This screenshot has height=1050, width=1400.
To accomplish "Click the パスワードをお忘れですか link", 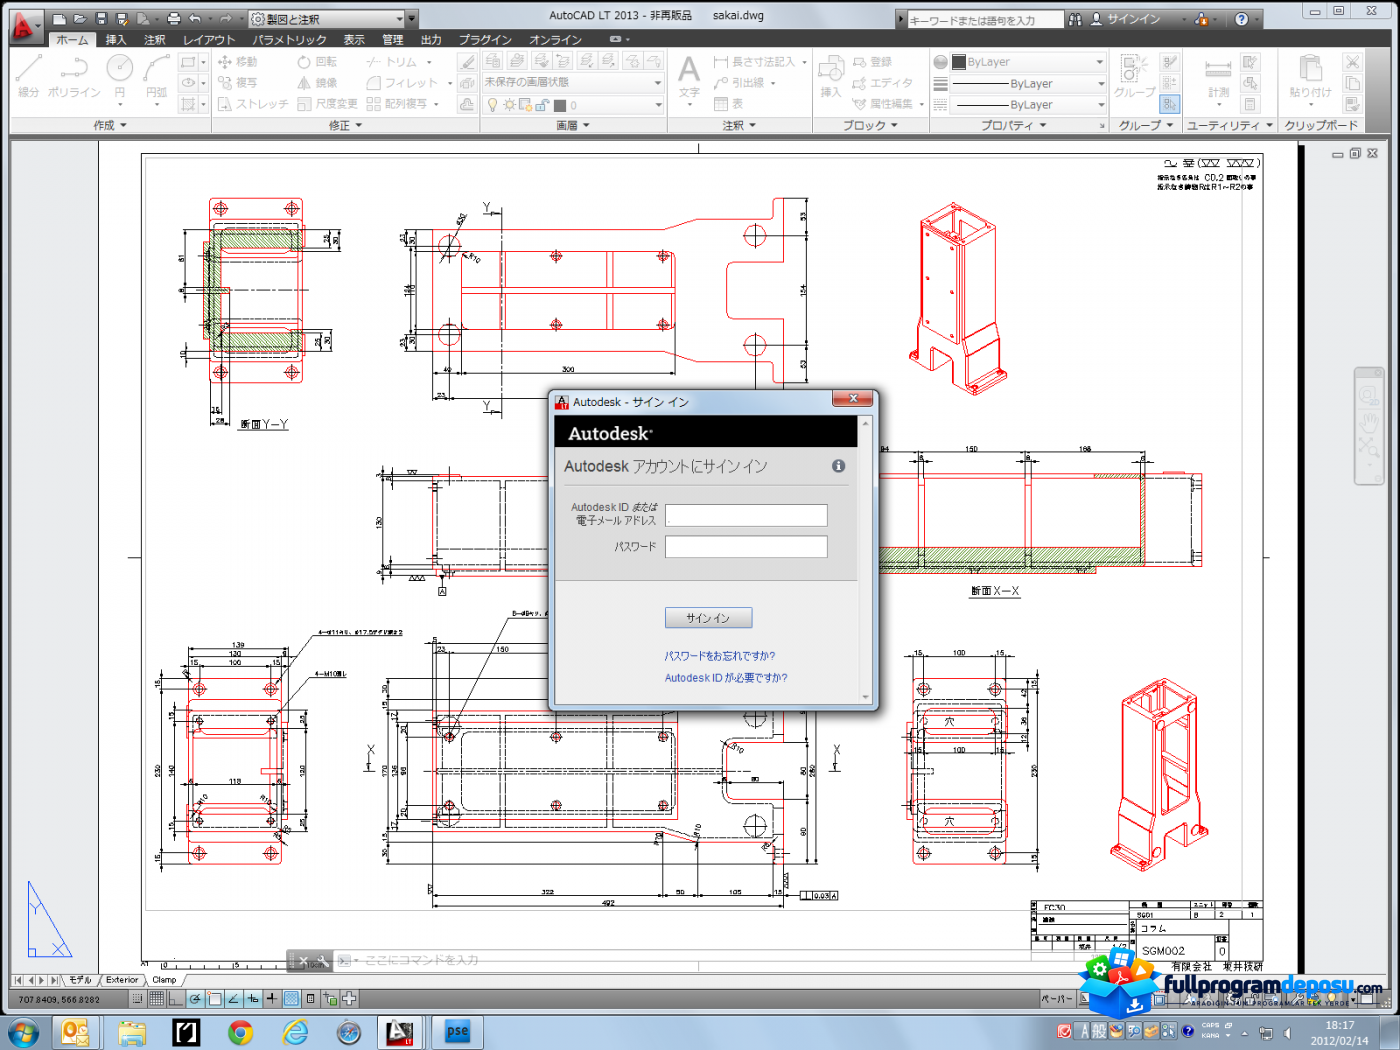I will coord(720,656).
